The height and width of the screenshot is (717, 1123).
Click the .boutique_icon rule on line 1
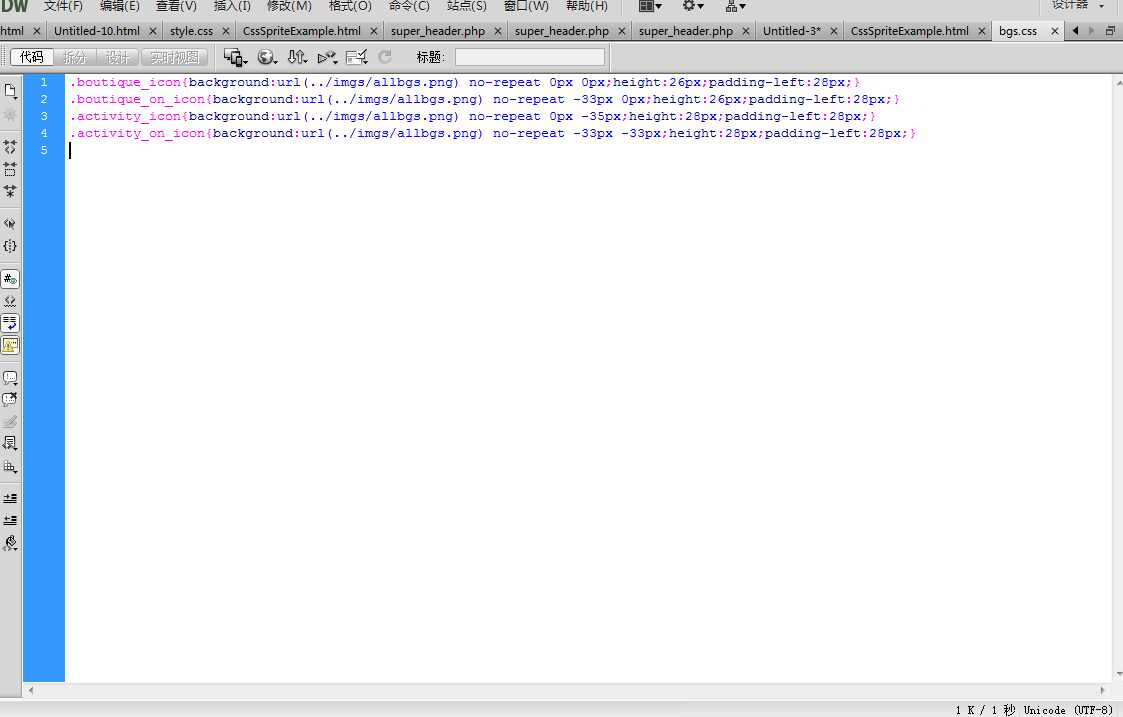point(464,82)
